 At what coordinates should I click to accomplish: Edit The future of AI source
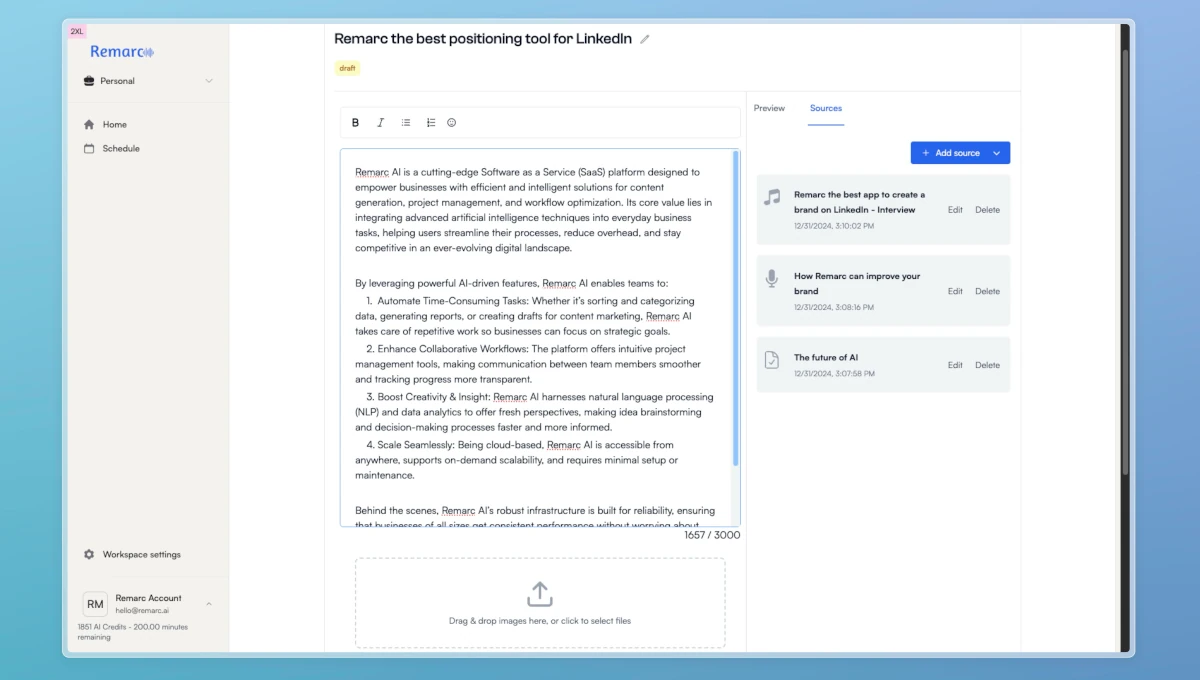pyautogui.click(x=955, y=365)
